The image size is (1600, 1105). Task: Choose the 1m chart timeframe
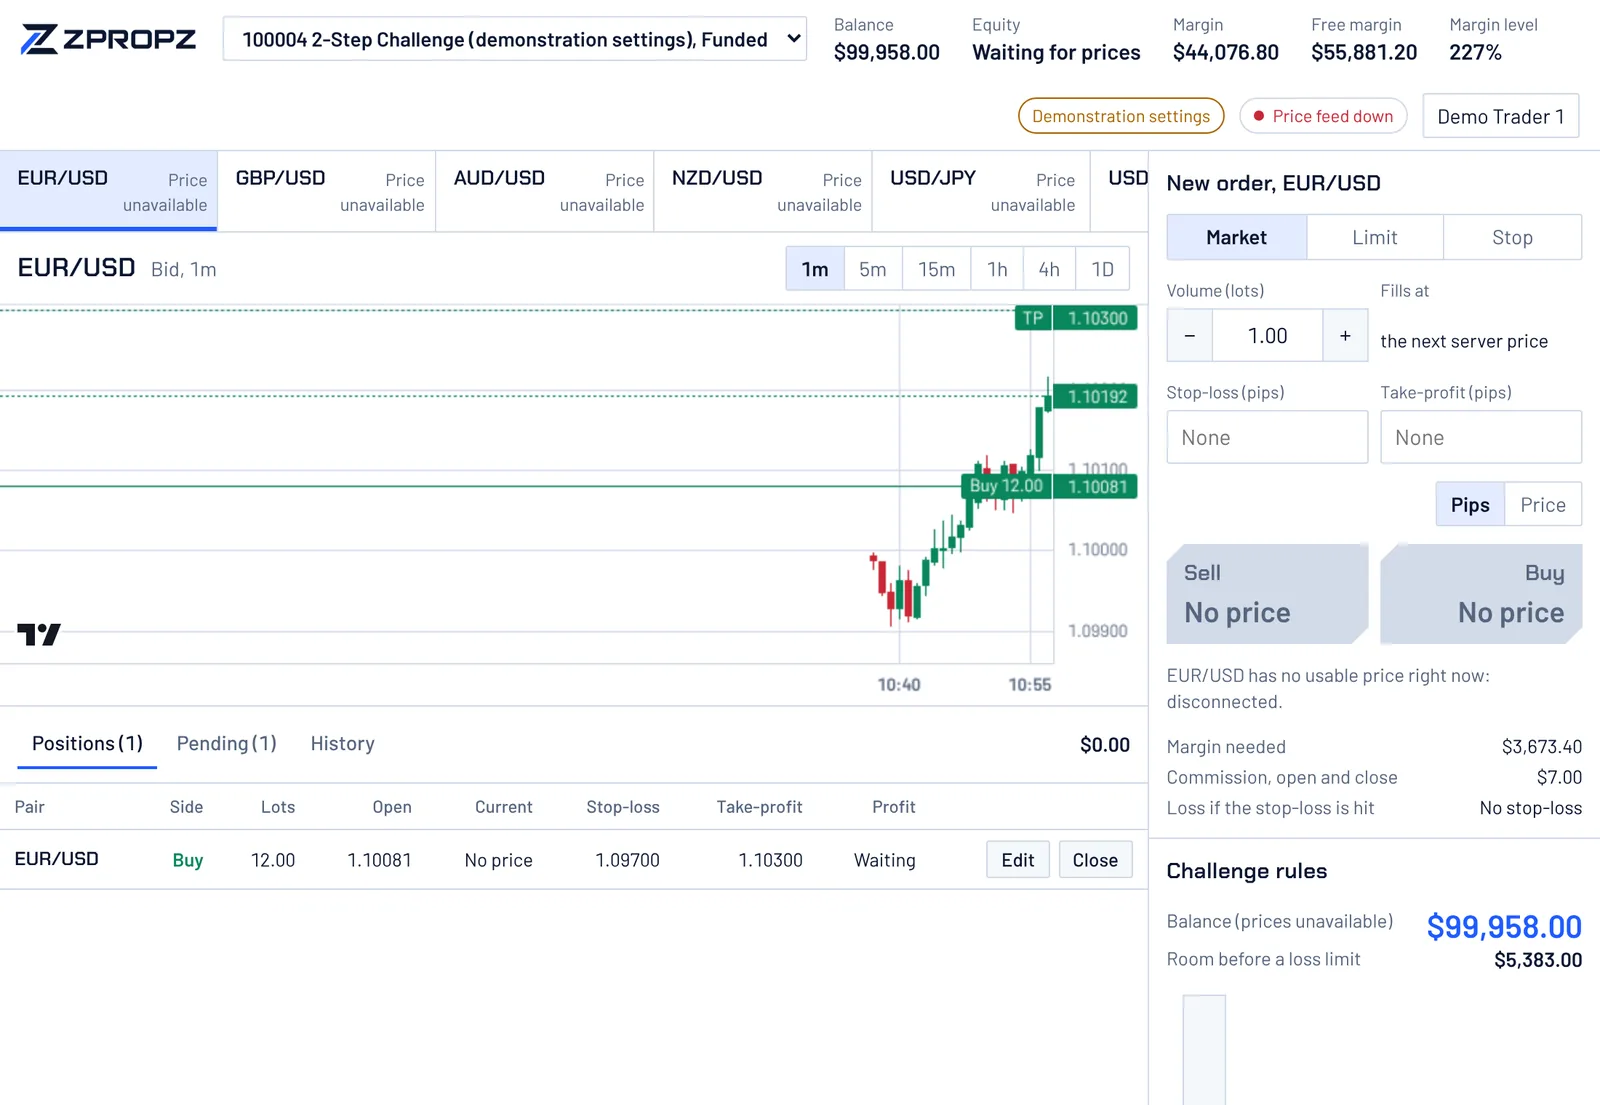(x=815, y=269)
